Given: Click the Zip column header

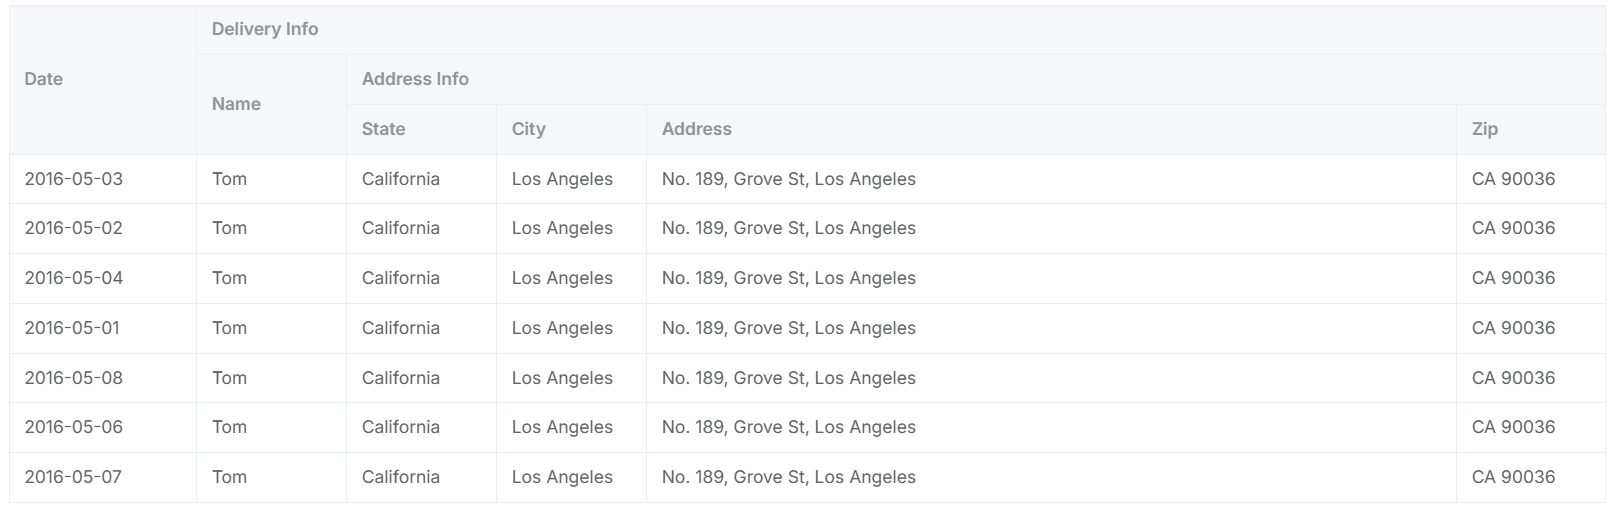Looking at the screenshot, I should (1484, 129).
